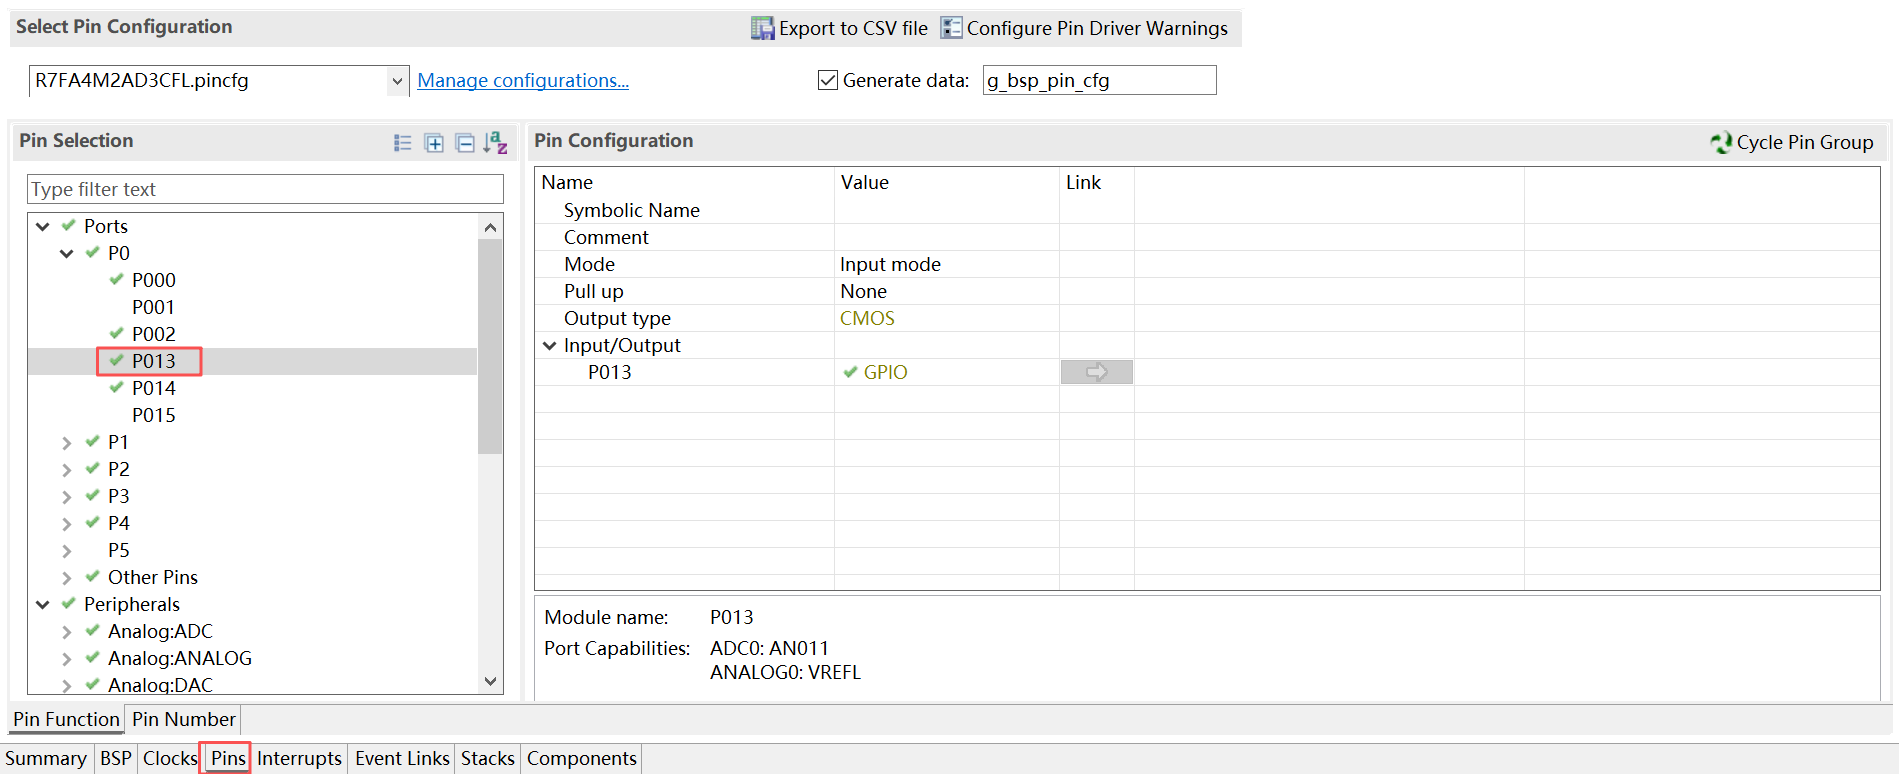The height and width of the screenshot is (774, 1899).
Task: Collapse the Ports tree node
Action: point(43,226)
